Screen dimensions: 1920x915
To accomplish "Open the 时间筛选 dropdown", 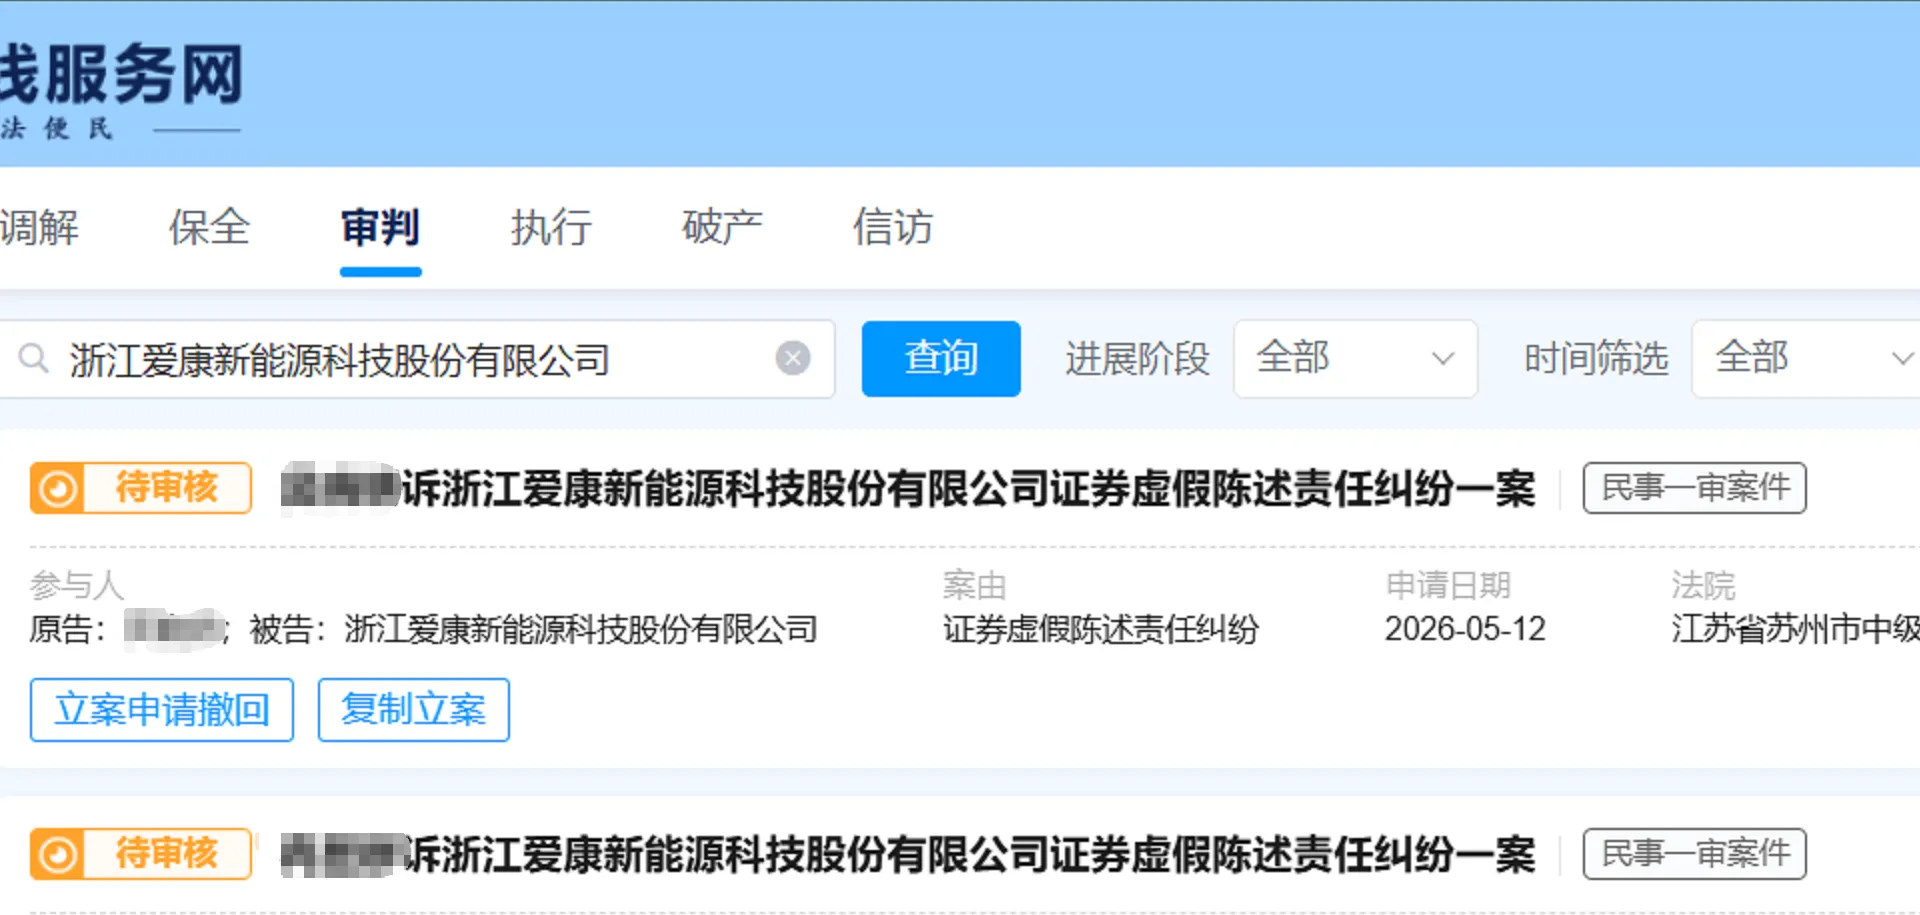I will point(1806,359).
